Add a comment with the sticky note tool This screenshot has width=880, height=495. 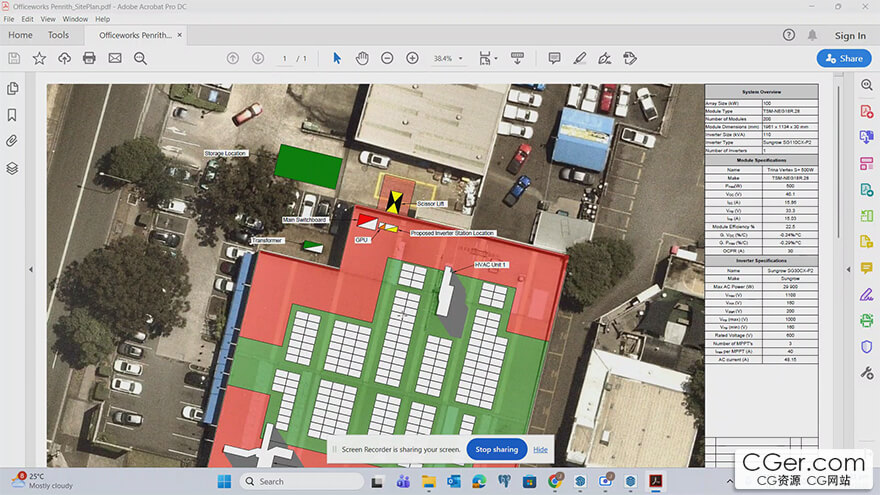tap(554, 58)
